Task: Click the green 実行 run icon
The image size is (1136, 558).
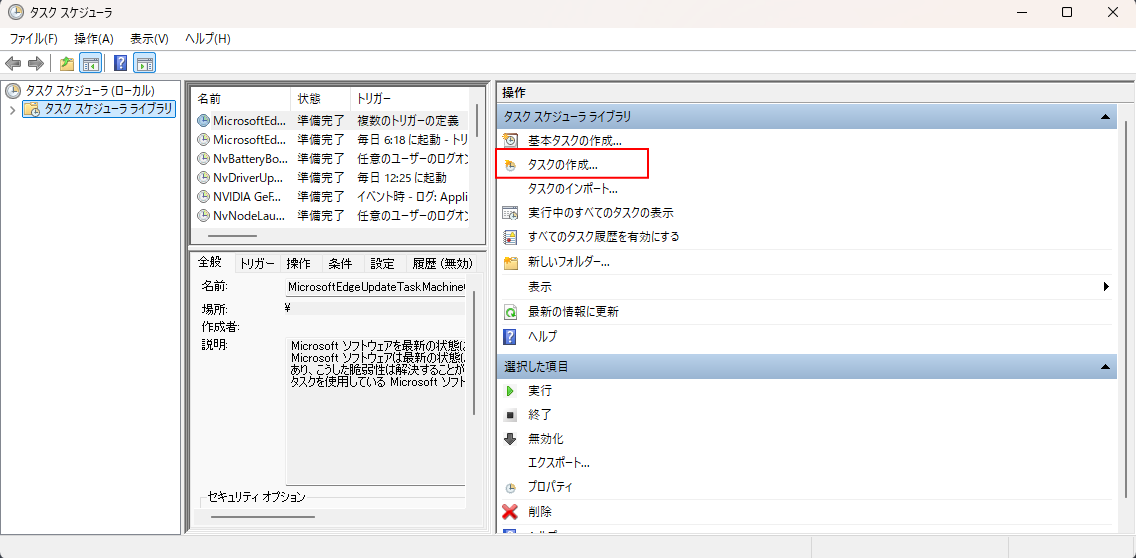Action: 510,391
